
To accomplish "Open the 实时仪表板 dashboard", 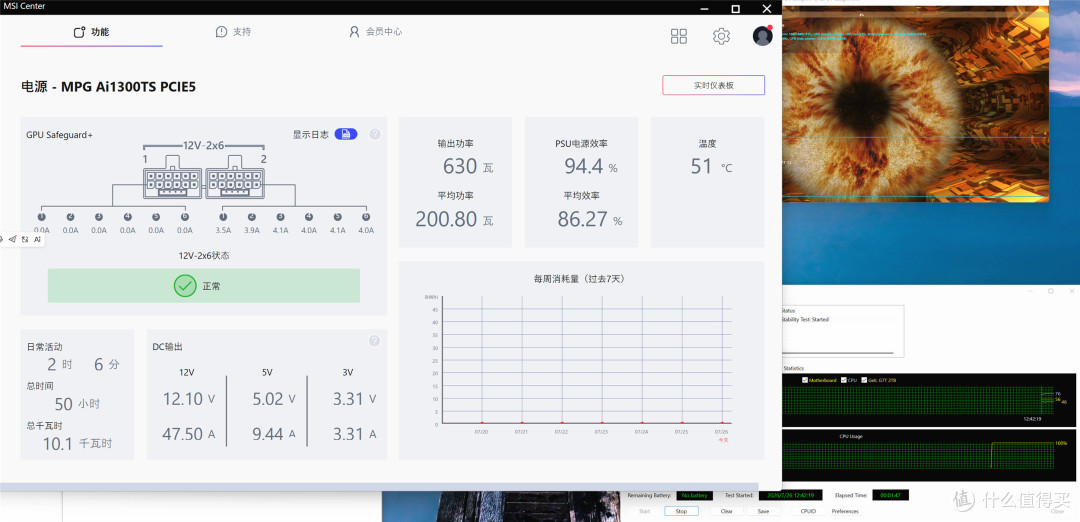I will pos(714,85).
